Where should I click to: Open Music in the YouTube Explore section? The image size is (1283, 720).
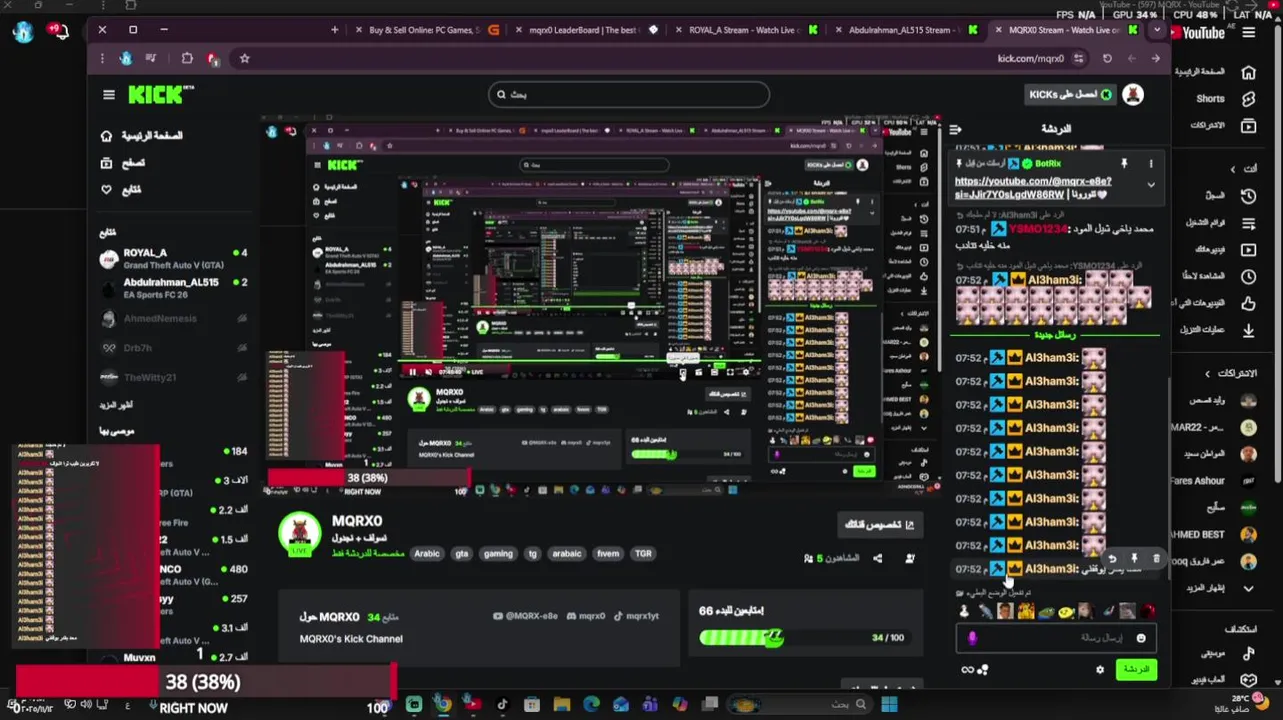(x=1226, y=654)
